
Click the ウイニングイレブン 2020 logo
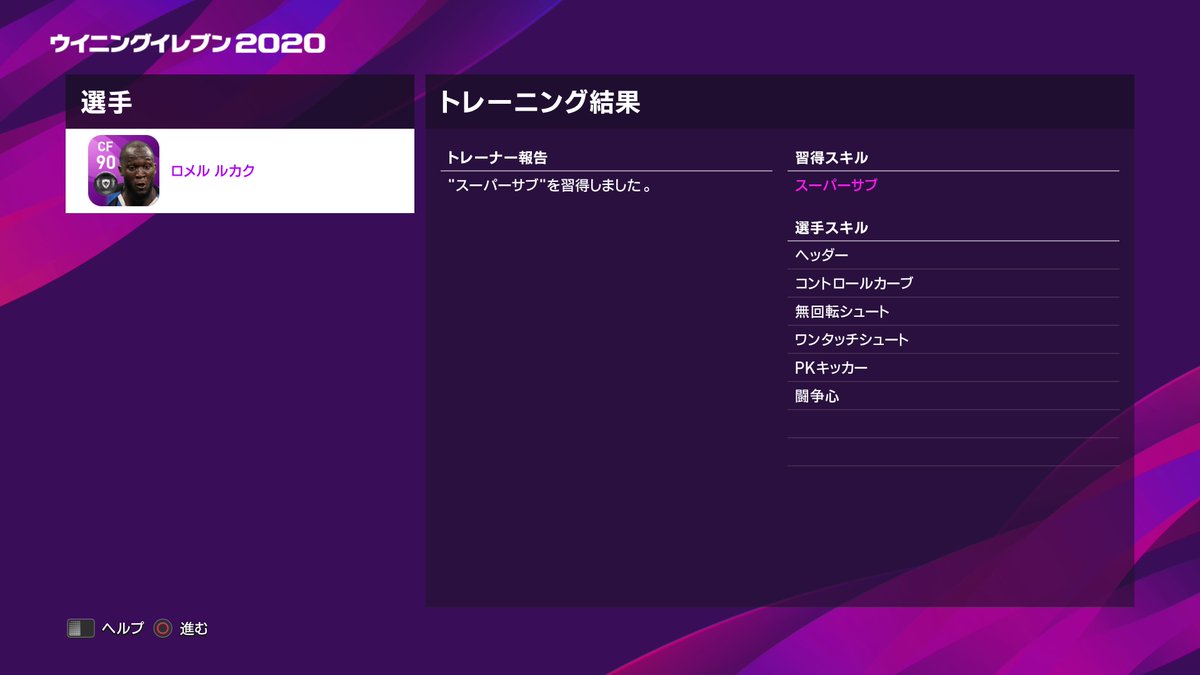pos(188,43)
